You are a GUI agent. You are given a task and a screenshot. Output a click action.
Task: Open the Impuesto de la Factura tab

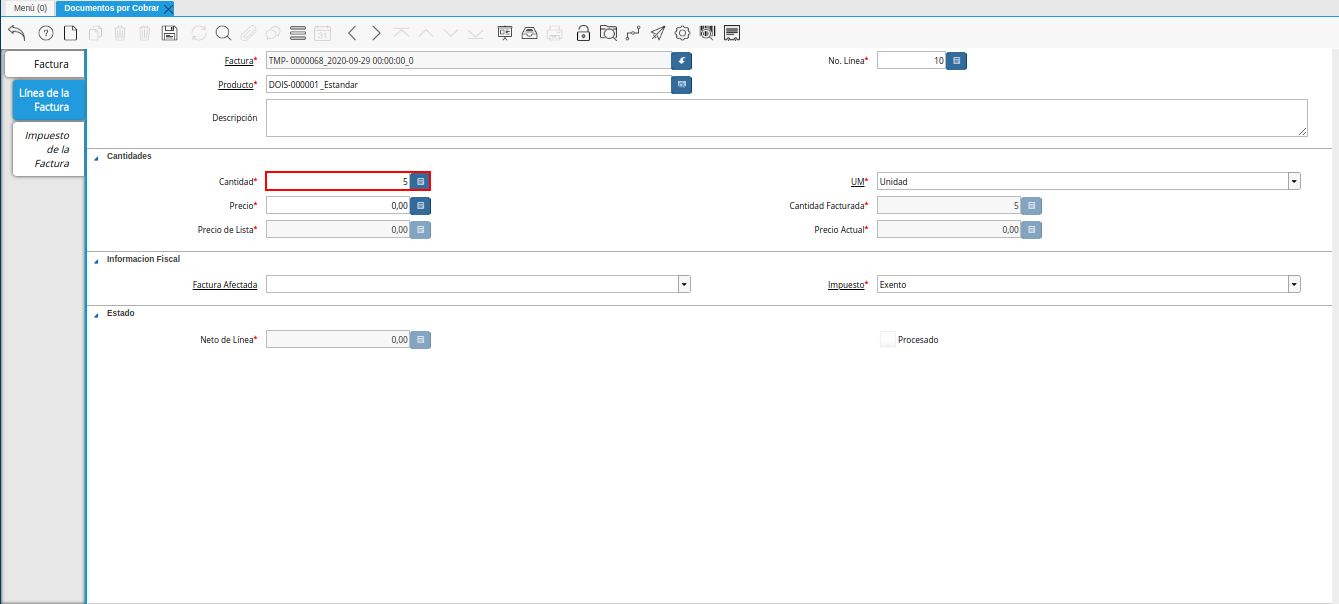[48, 149]
